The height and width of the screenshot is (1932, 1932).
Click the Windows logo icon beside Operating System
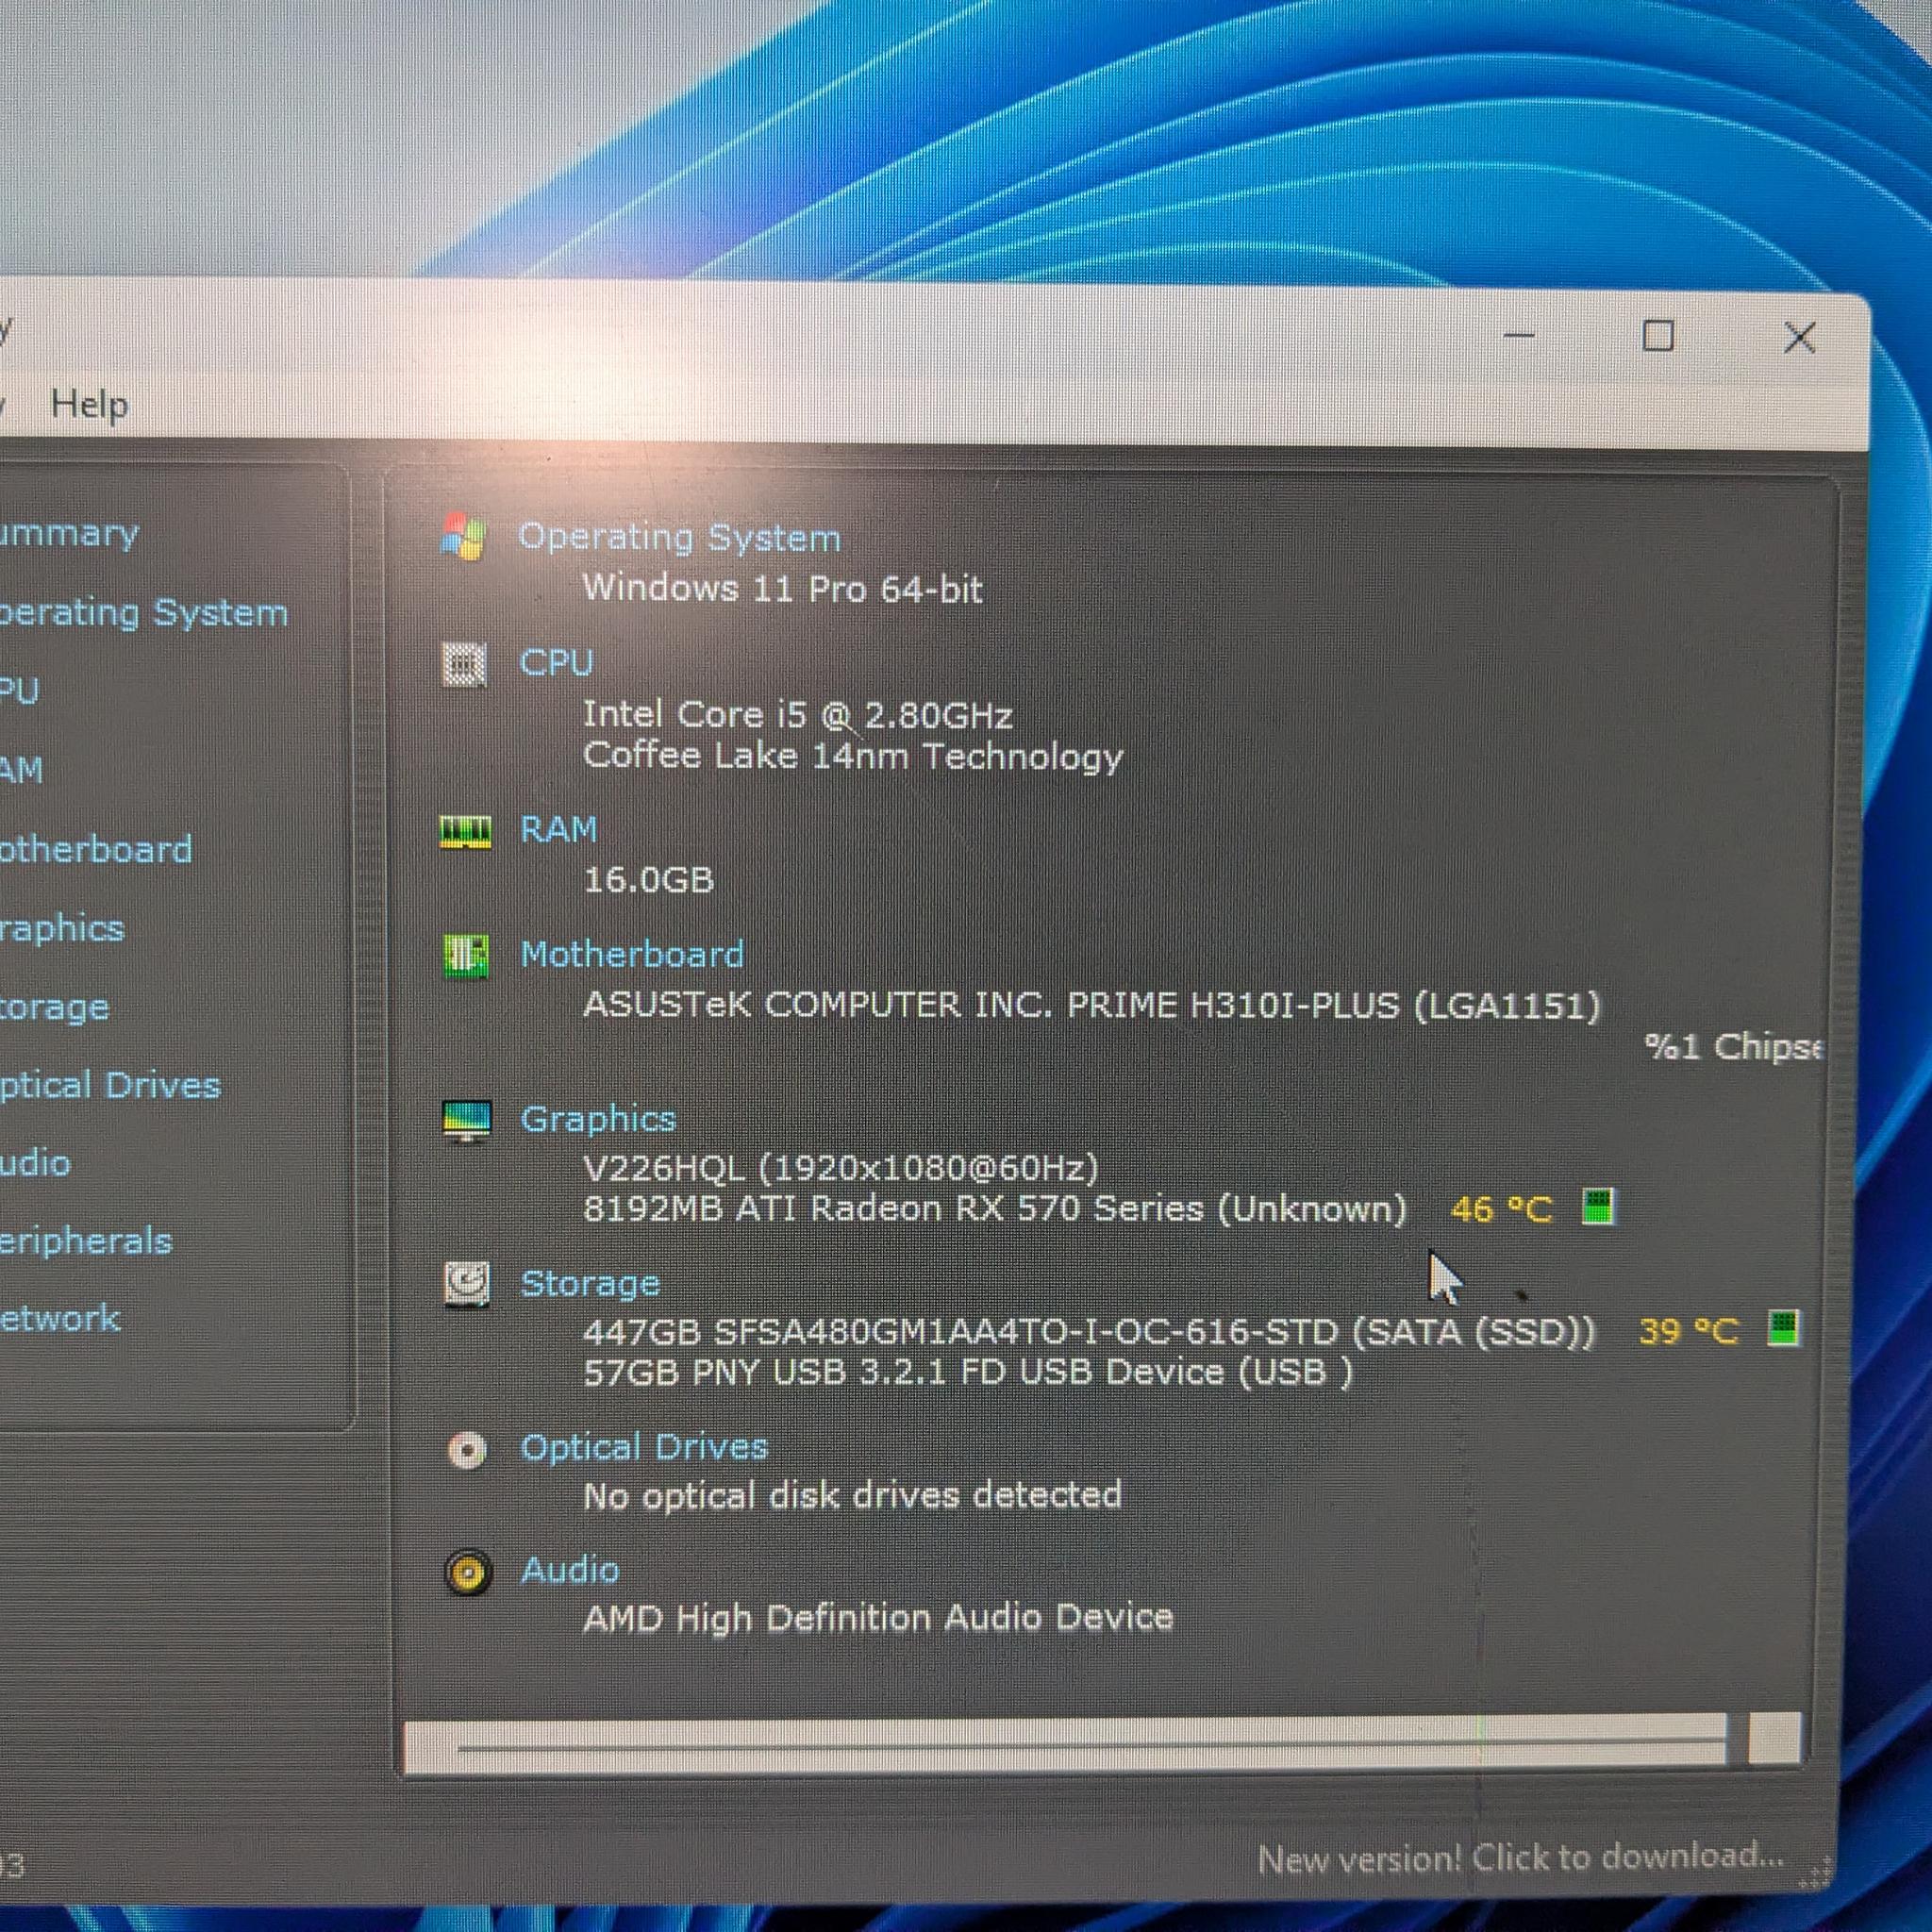pyautogui.click(x=463, y=538)
